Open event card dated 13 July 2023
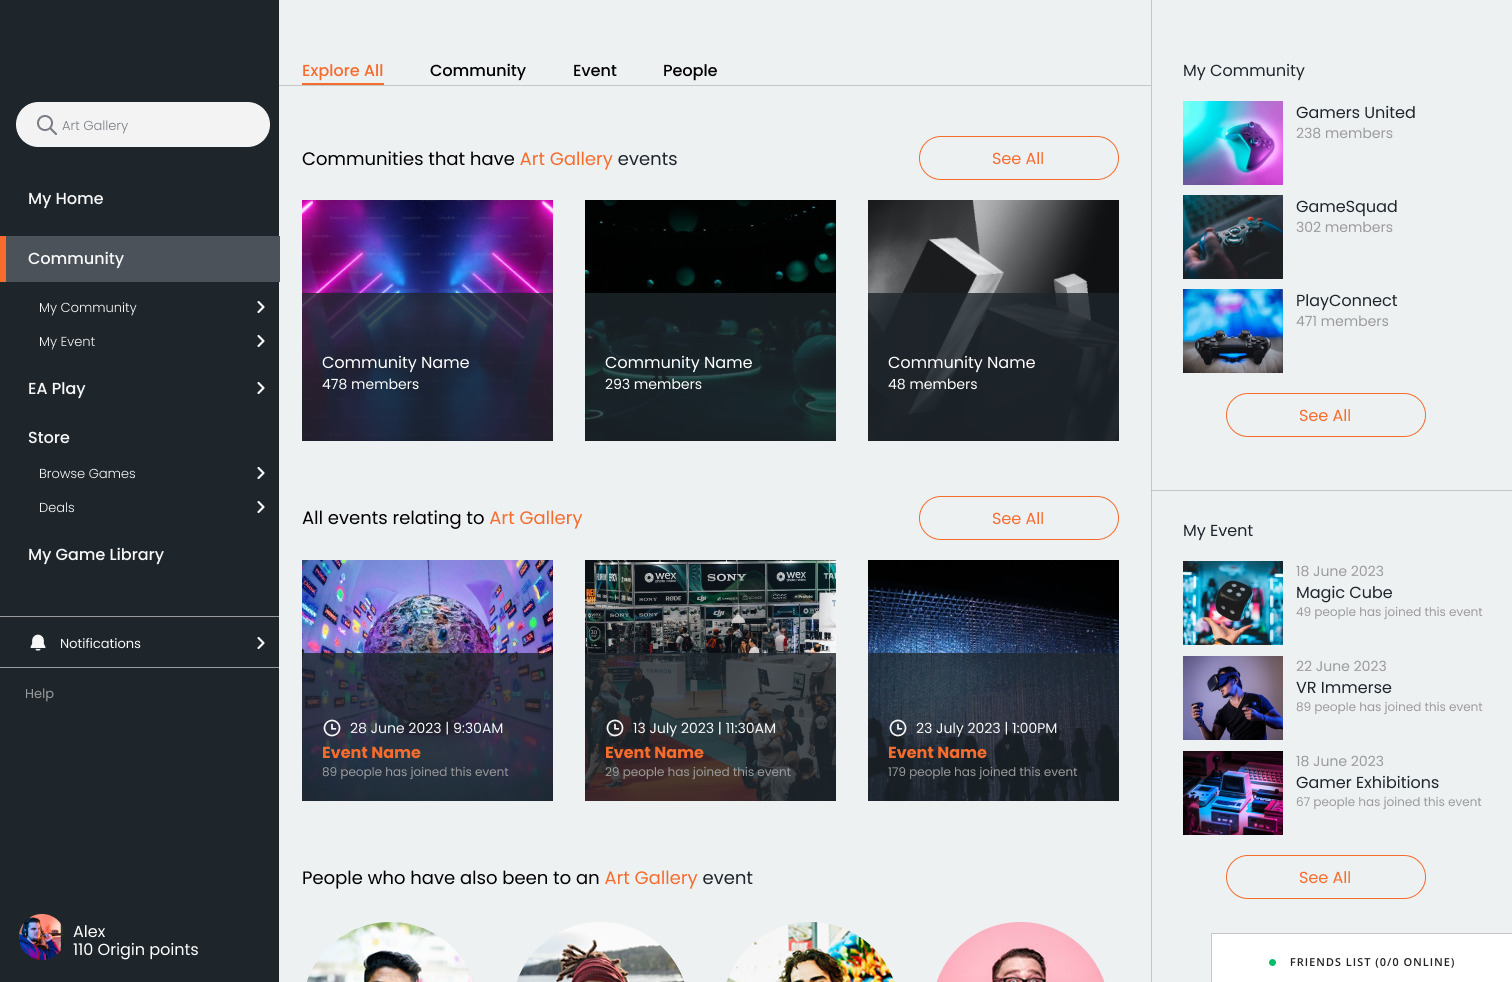1512x982 pixels. tap(710, 680)
